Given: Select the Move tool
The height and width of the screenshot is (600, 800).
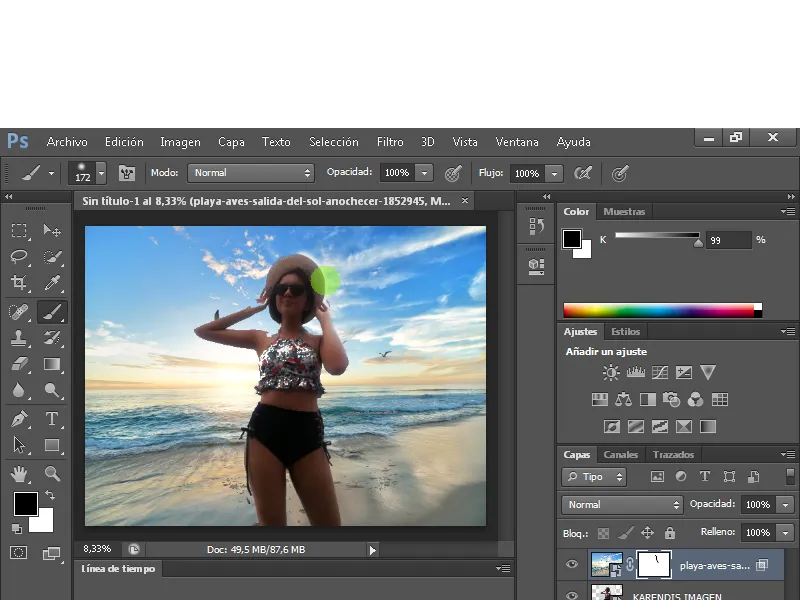Looking at the screenshot, I should click(x=52, y=230).
